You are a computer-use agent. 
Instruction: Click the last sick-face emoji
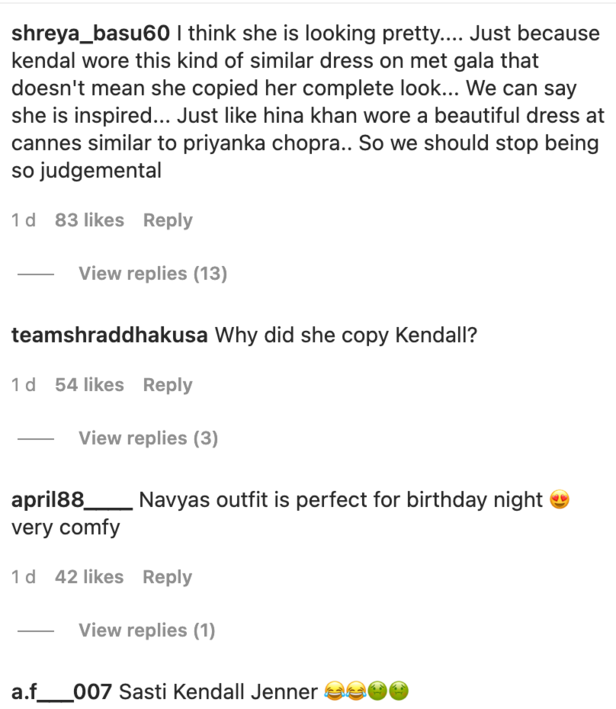[x=398, y=691]
